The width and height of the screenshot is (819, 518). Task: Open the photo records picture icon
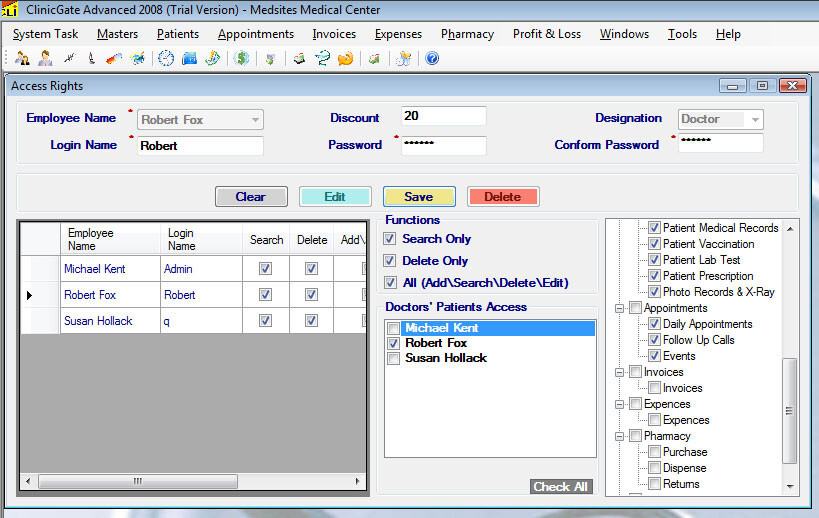pos(138,58)
